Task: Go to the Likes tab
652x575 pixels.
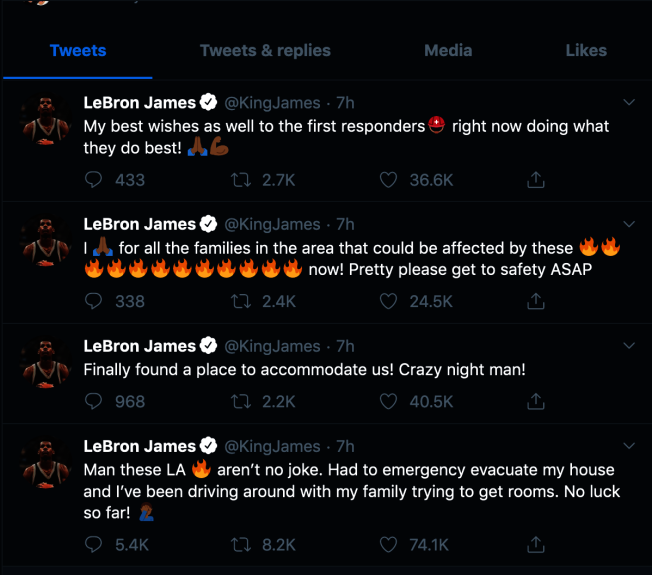Action: [586, 50]
